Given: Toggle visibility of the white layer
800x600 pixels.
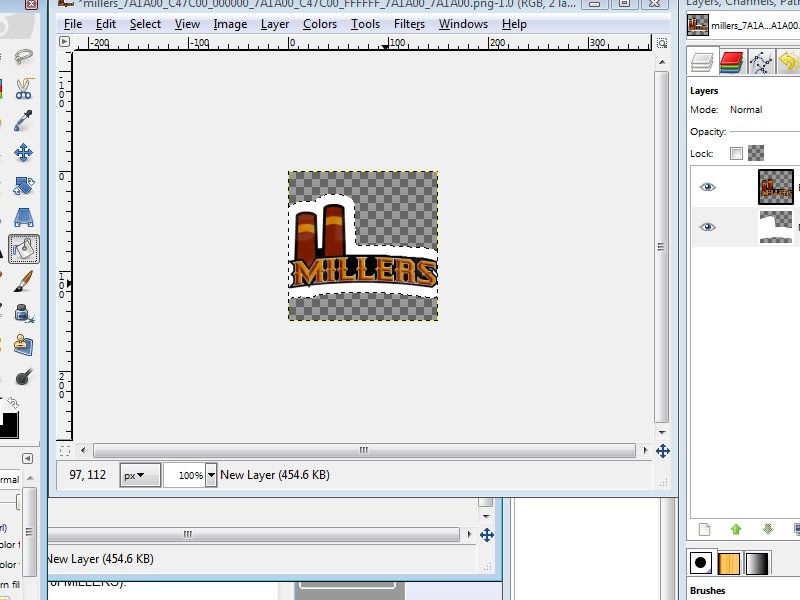Looking at the screenshot, I should (x=708, y=227).
